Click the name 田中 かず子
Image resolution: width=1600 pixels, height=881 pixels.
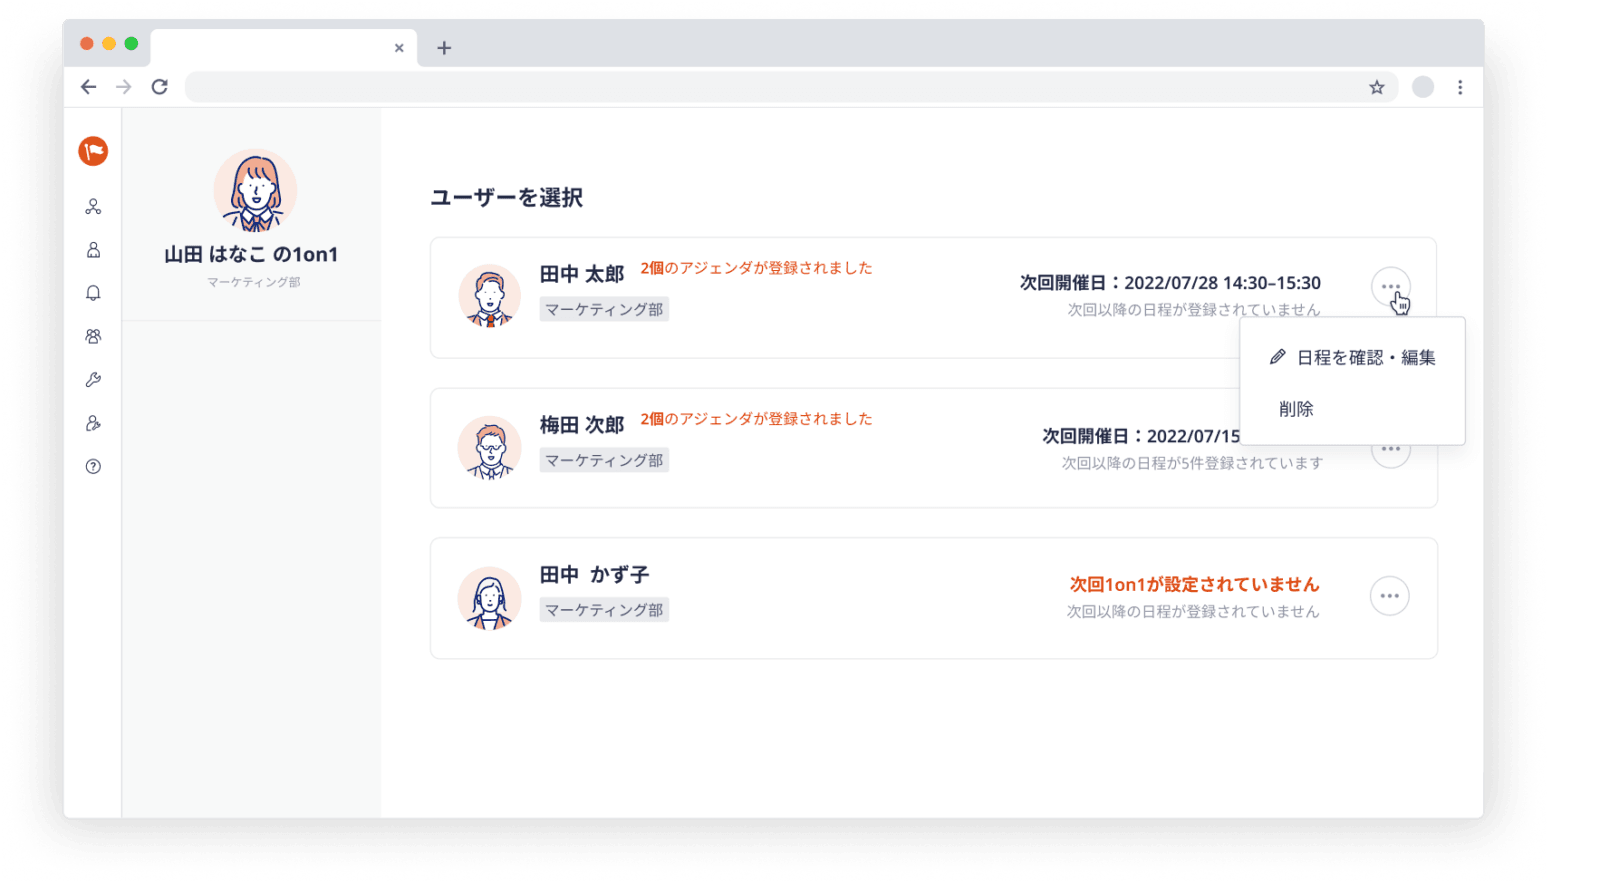coord(595,575)
